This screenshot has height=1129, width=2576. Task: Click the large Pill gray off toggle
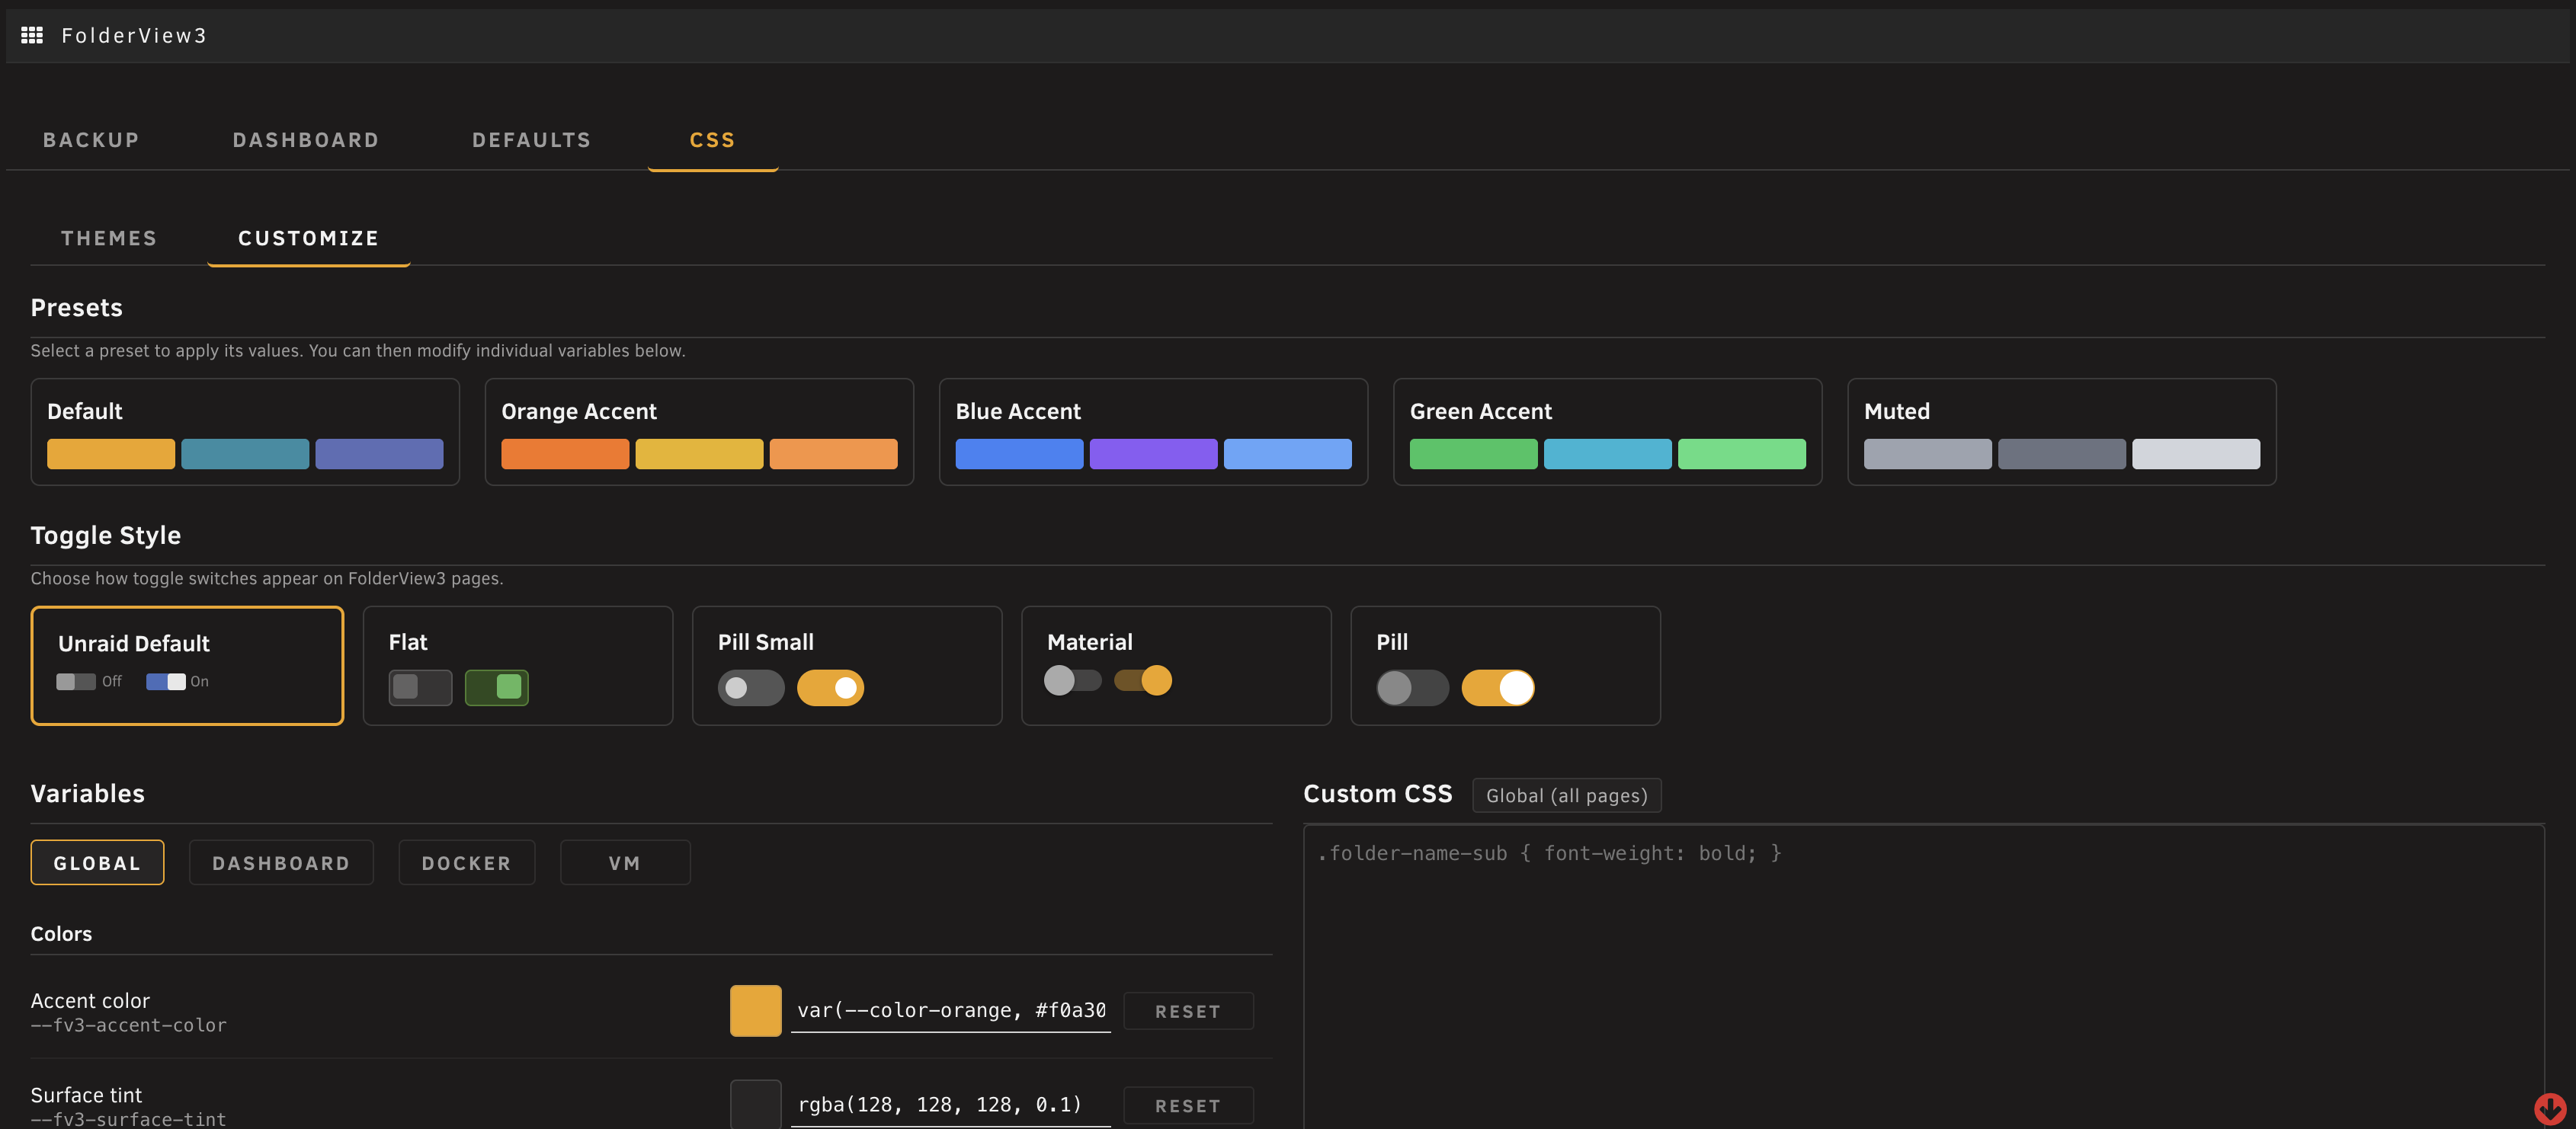coord(1412,687)
